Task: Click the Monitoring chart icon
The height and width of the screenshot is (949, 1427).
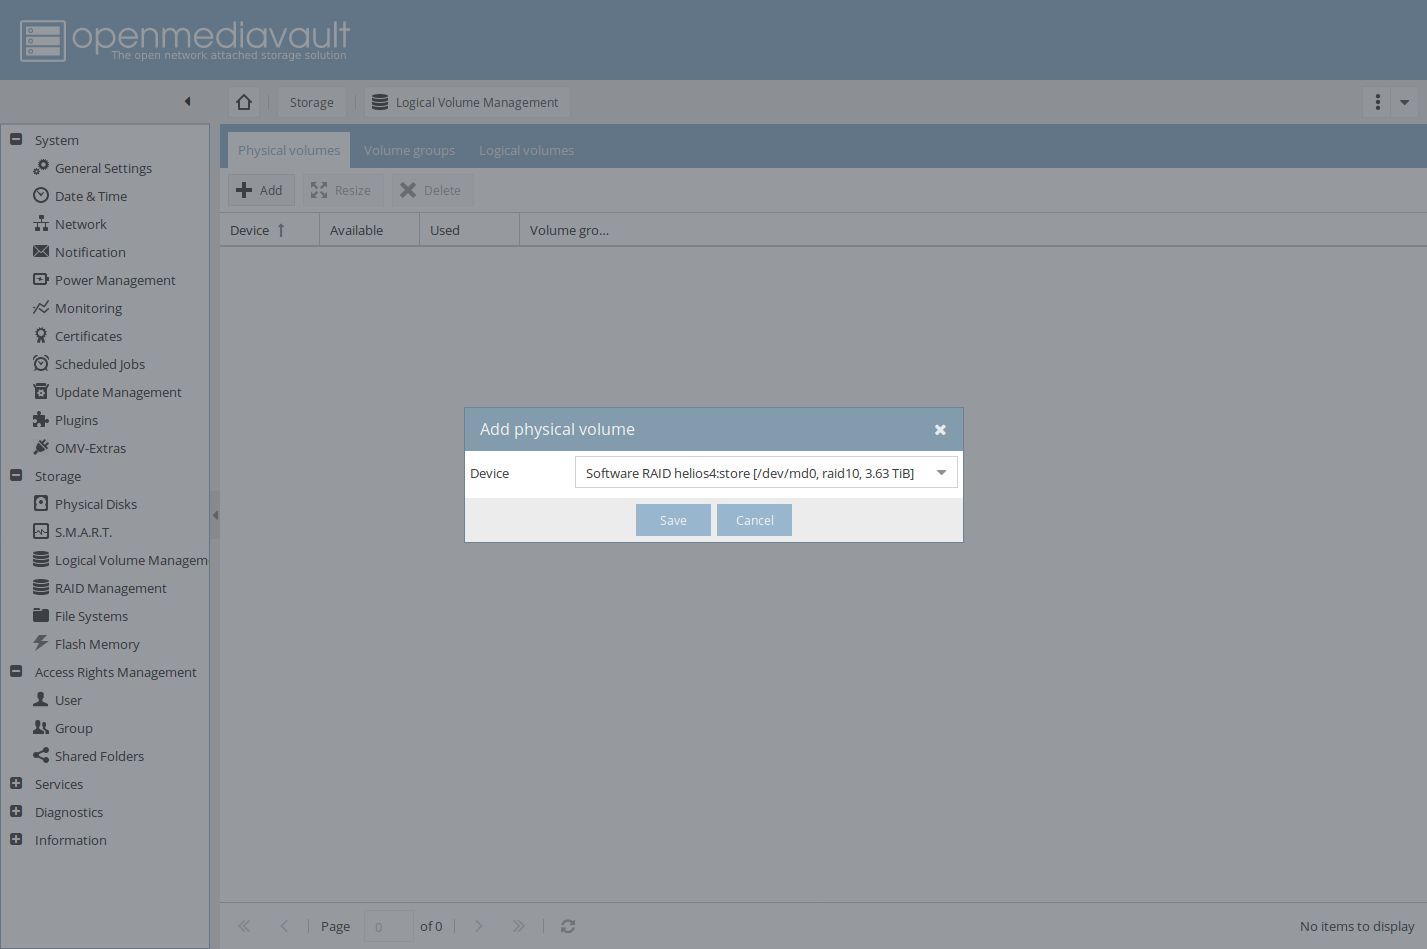Action: [41, 307]
